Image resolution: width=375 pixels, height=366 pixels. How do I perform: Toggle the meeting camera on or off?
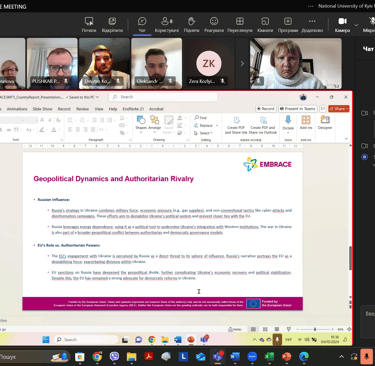coord(342,25)
